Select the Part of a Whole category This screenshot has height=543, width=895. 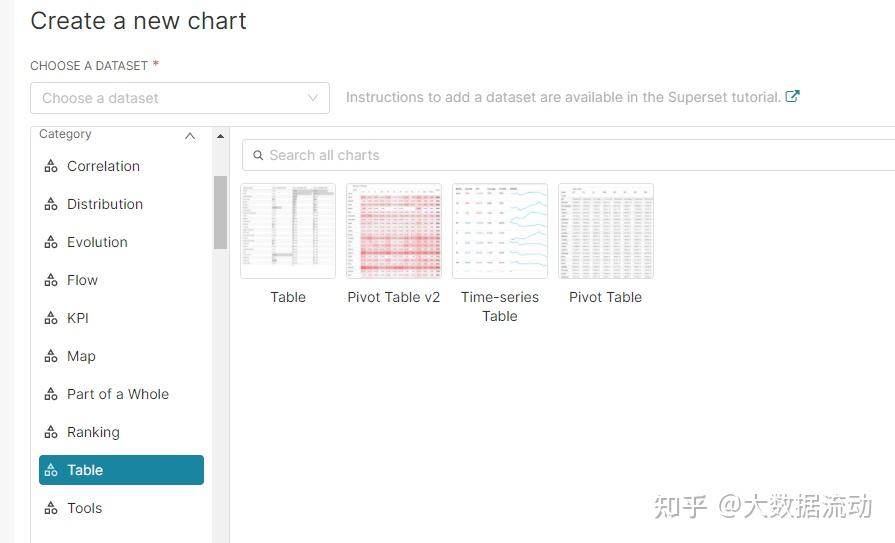(117, 394)
